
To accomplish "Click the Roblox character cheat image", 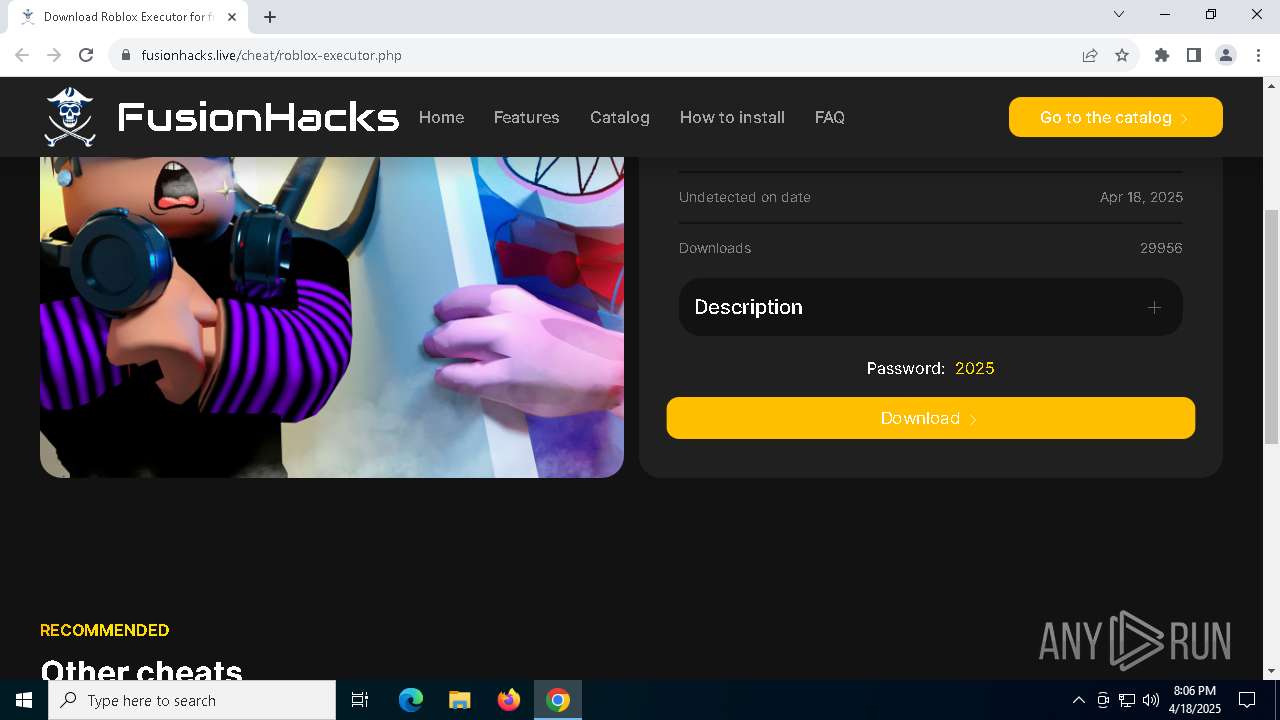I will click(x=332, y=317).
